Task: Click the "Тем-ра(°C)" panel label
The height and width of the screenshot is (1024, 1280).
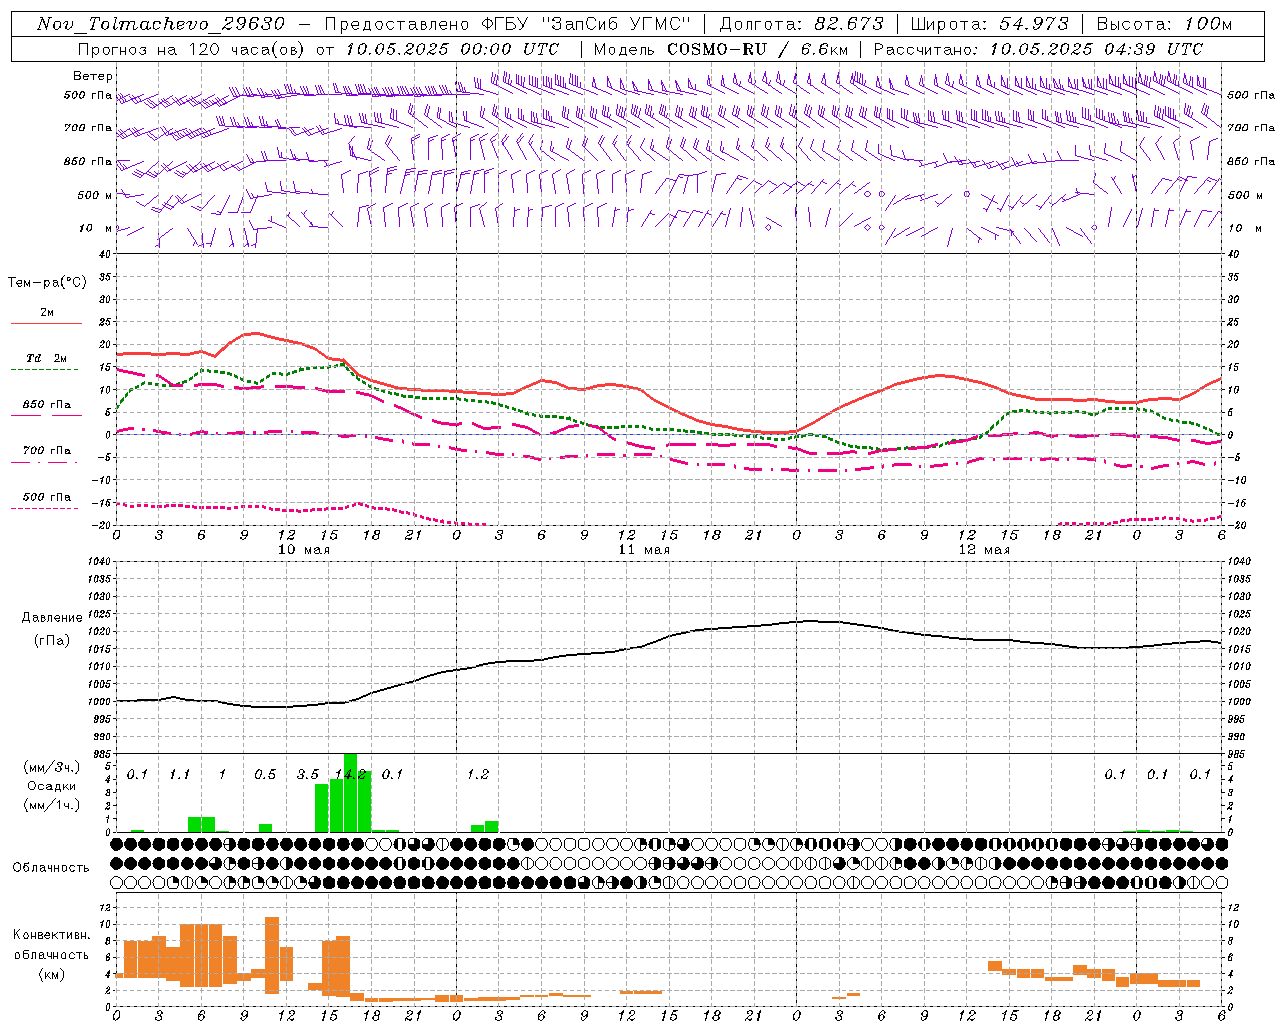Action: 47,282
